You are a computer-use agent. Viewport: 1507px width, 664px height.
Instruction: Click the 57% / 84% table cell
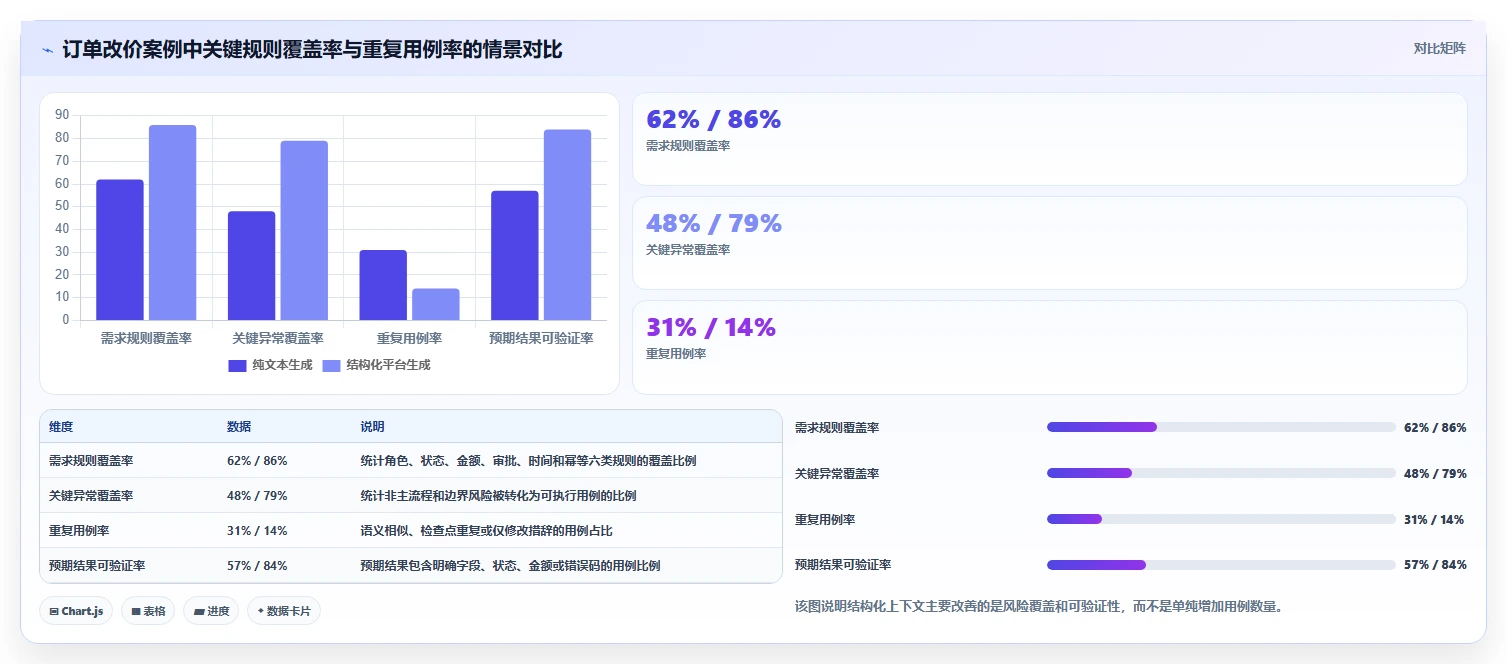pos(257,566)
